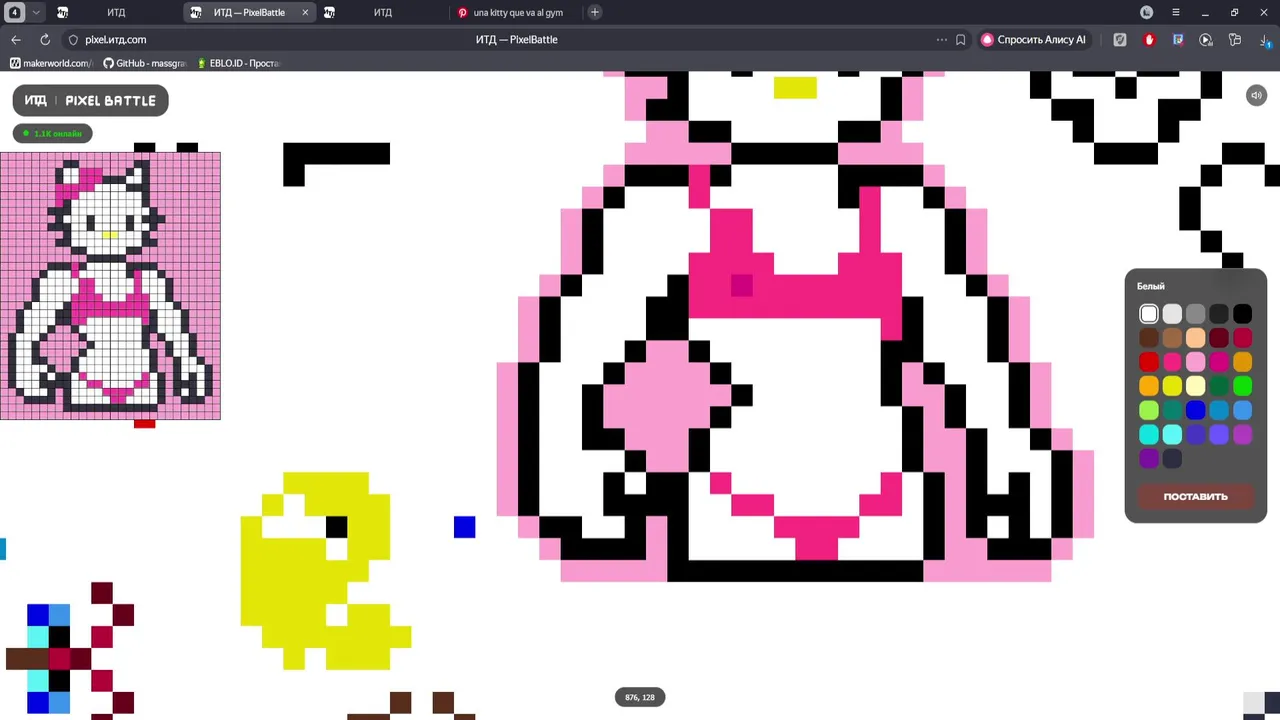This screenshot has width=1280, height=720.
Task: Switch to the ИТД — PixelBattle tab
Action: point(249,12)
